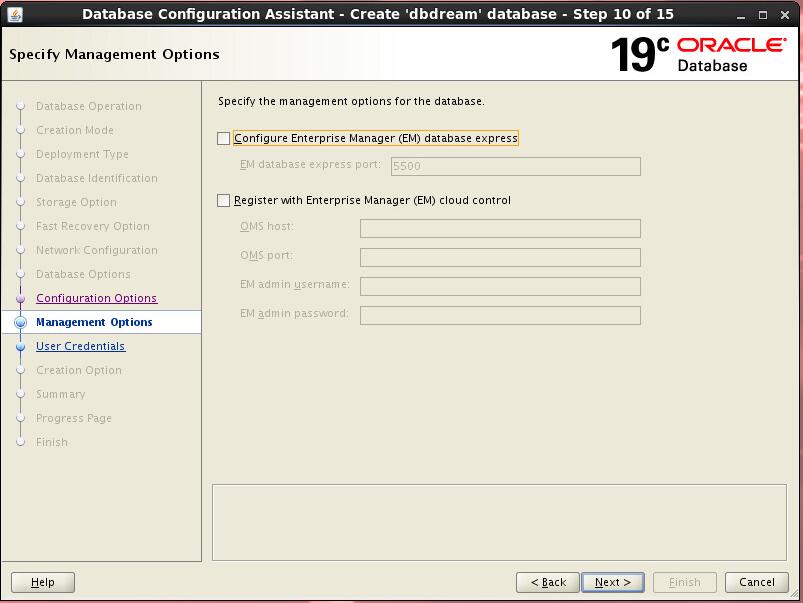Click the Oracle 19c Database logo
The height and width of the screenshot is (603, 803).
[x=698, y=54]
